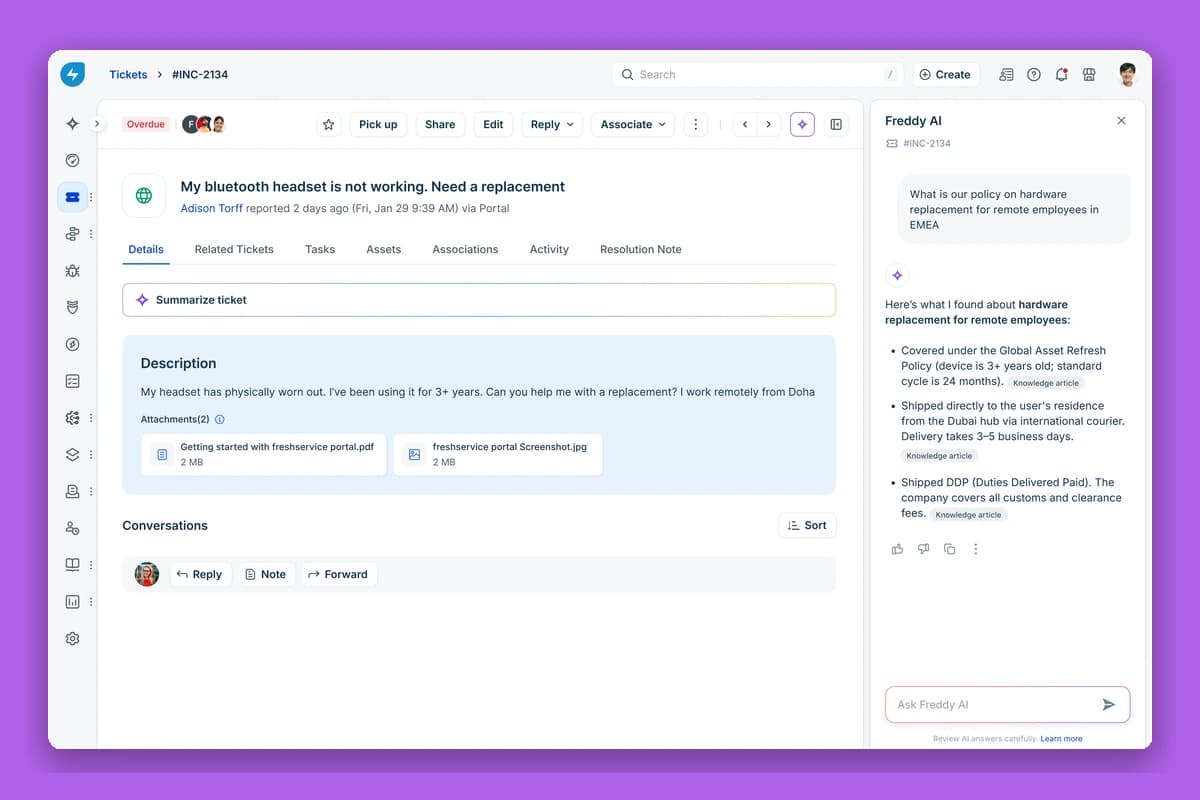Open the people settings icon in sidebar
1200x800 pixels.
pyautogui.click(x=72, y=528)
